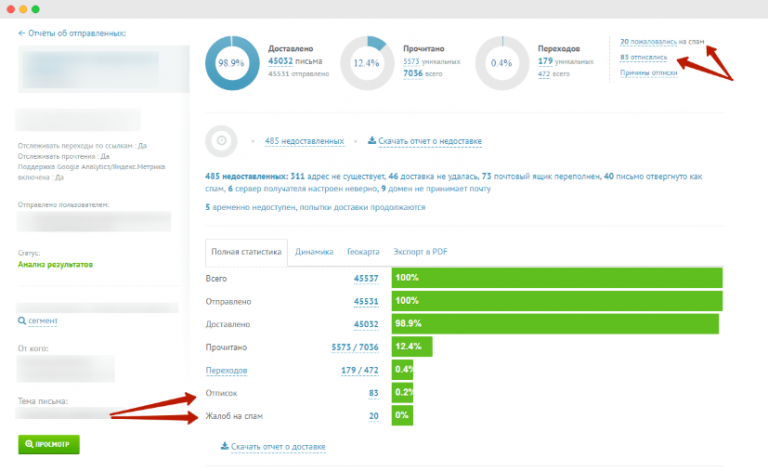Click the clock icon near undelivered
Image resolution: width=768 pixels, height=471 pixels.
pos(221,141)
